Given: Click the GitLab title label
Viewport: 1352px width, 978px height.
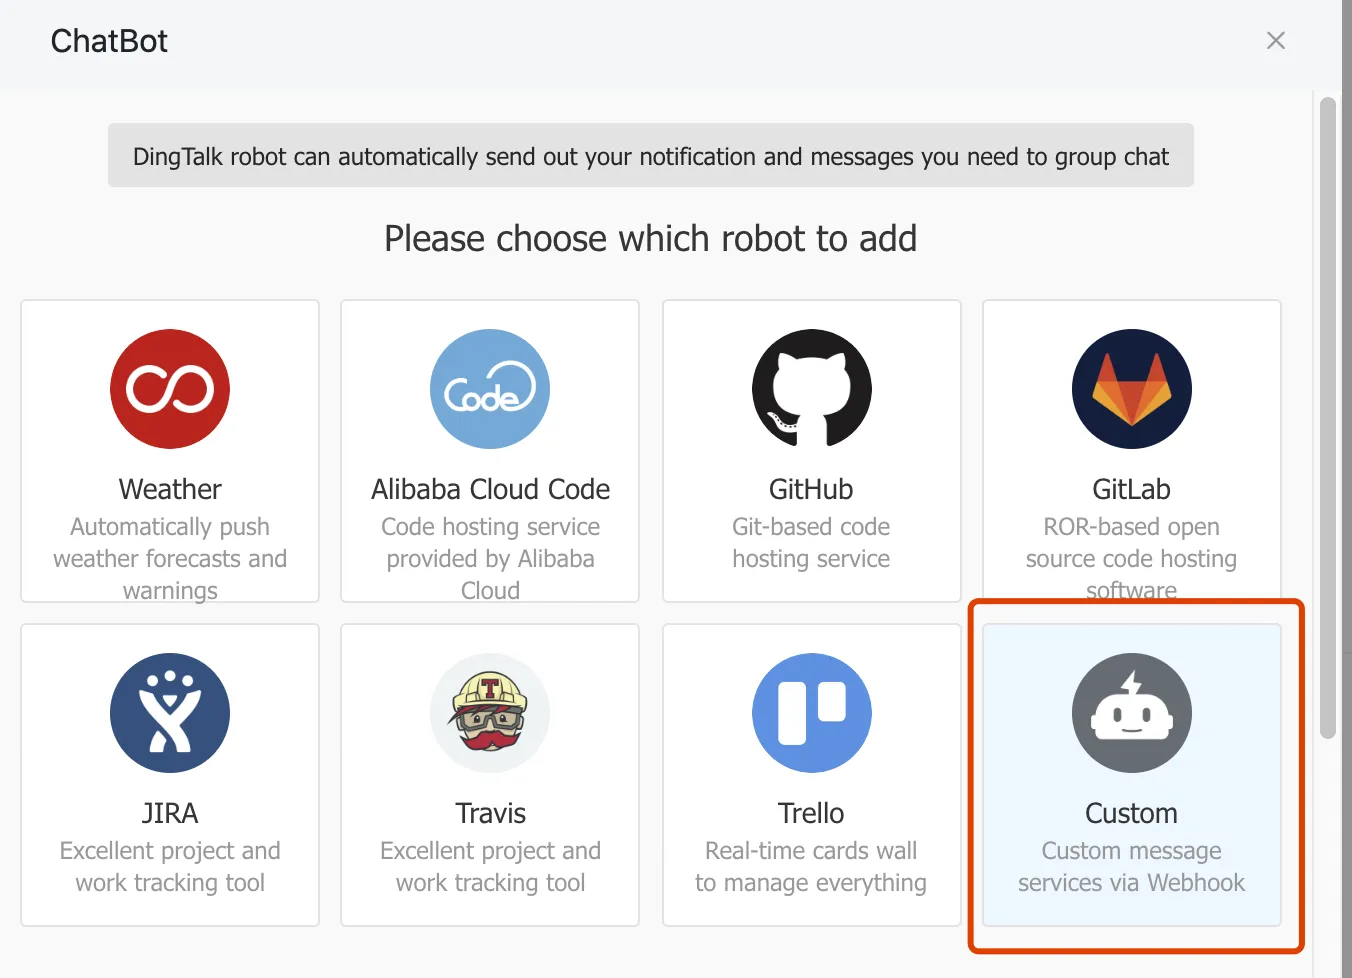Looking at the screenshot, I should (1131, 489).
